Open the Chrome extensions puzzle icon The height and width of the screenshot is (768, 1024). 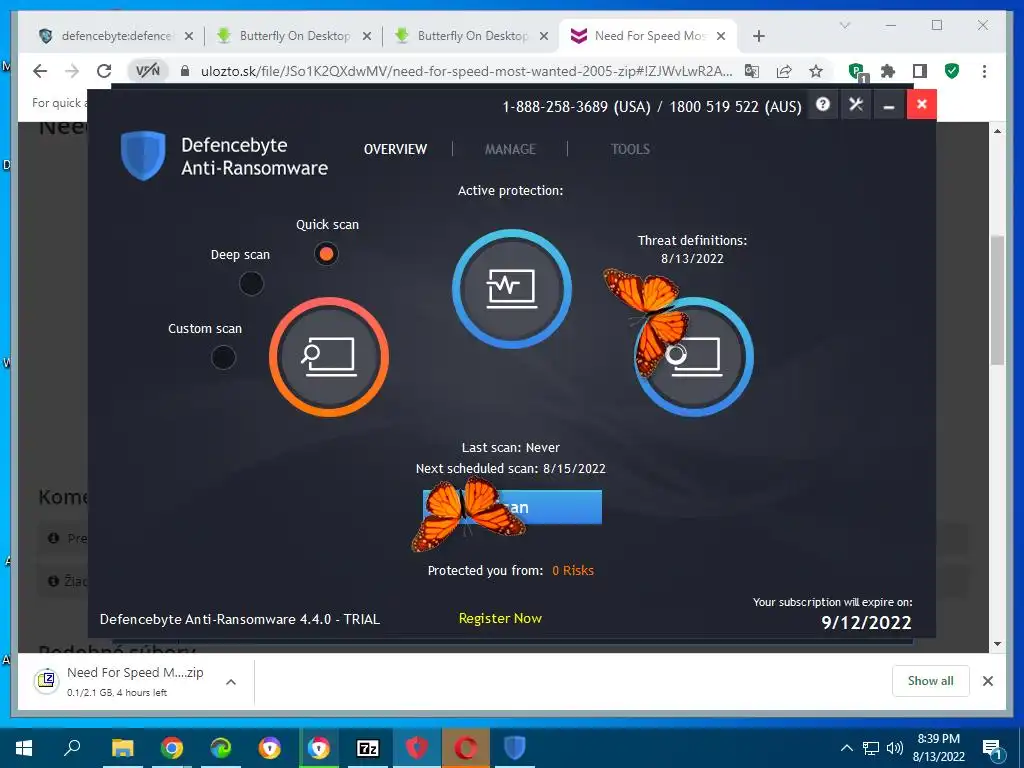tap(888, 71)
